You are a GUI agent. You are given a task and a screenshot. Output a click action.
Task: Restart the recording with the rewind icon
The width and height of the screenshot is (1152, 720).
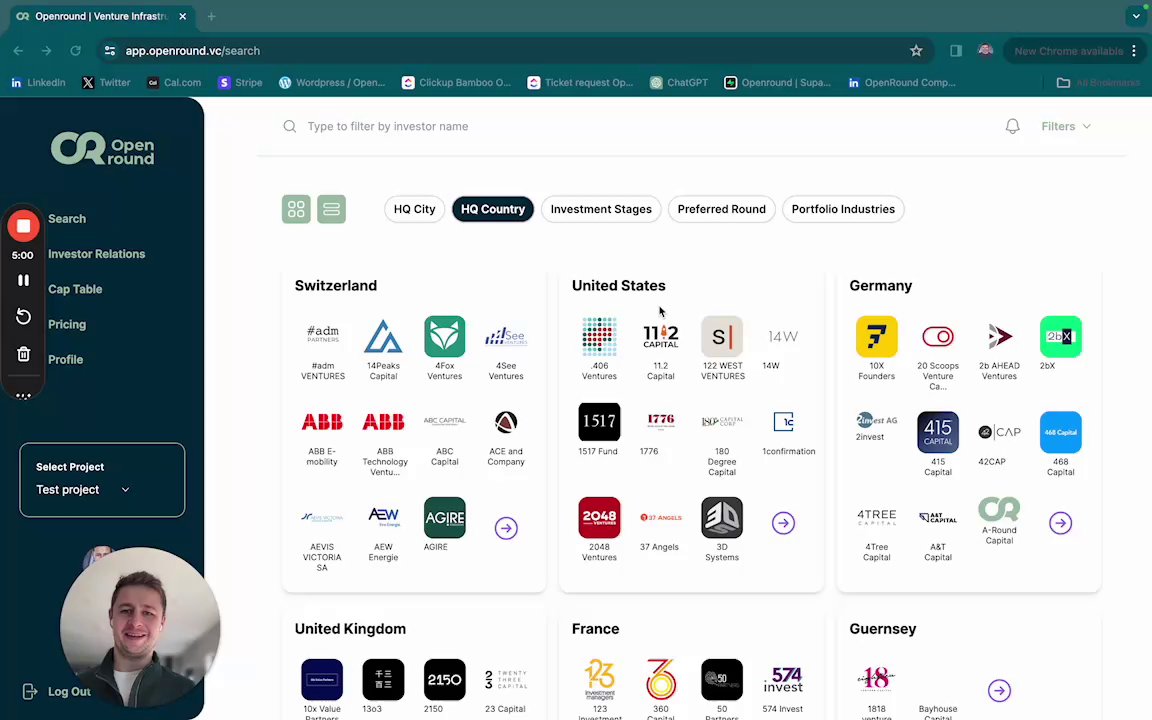(24, 317)
